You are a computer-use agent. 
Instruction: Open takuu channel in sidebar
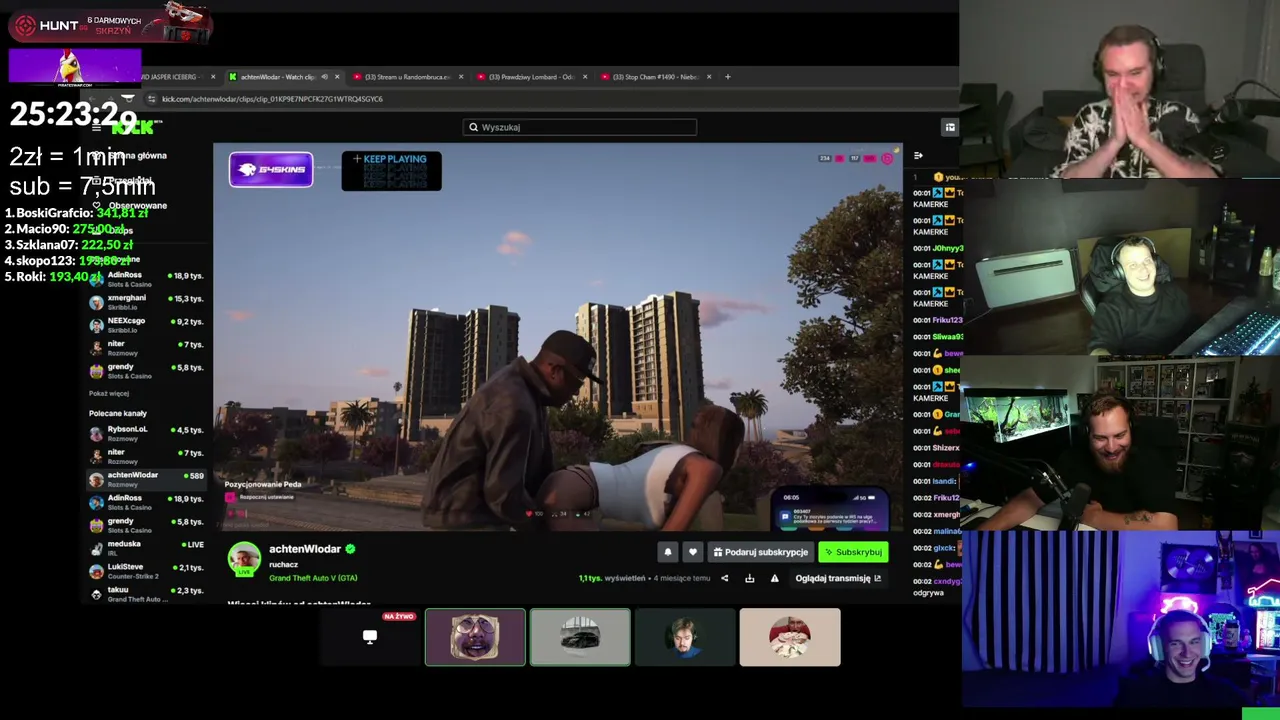147,594
